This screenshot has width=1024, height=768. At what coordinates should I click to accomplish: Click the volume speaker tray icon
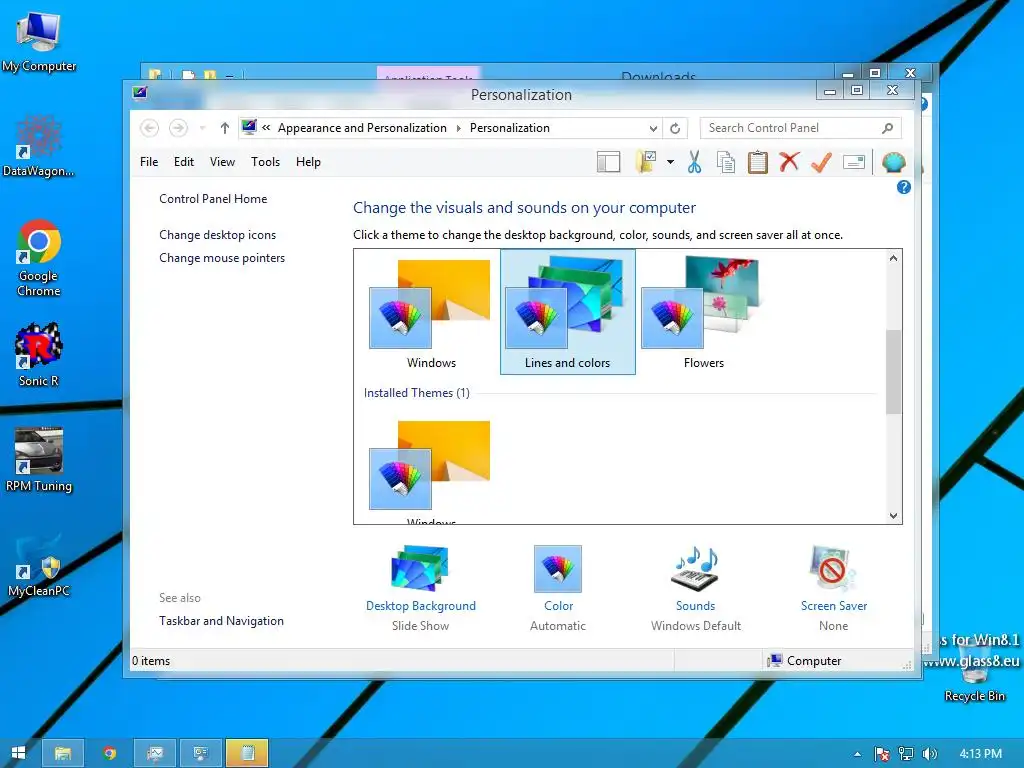click(929, 754)
